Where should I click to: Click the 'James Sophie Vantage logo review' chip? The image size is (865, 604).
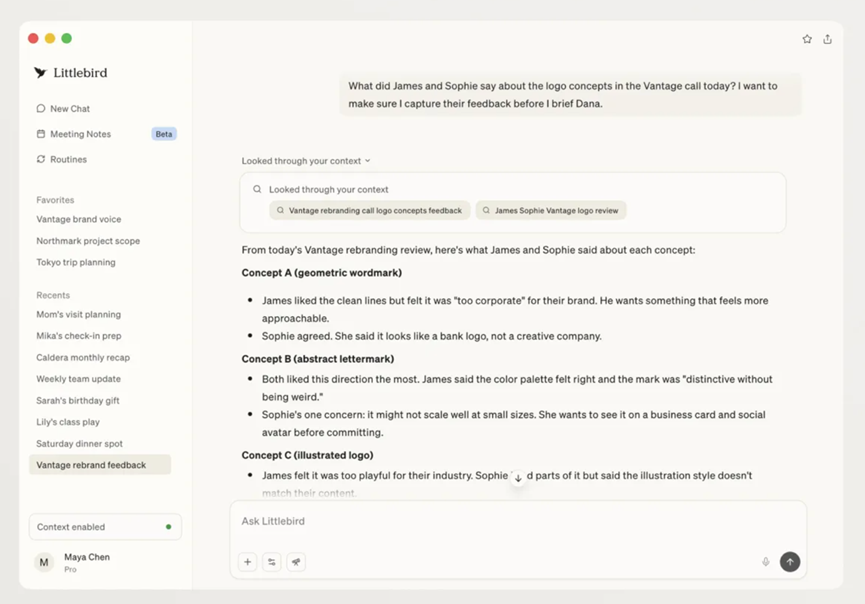(551, 210)
